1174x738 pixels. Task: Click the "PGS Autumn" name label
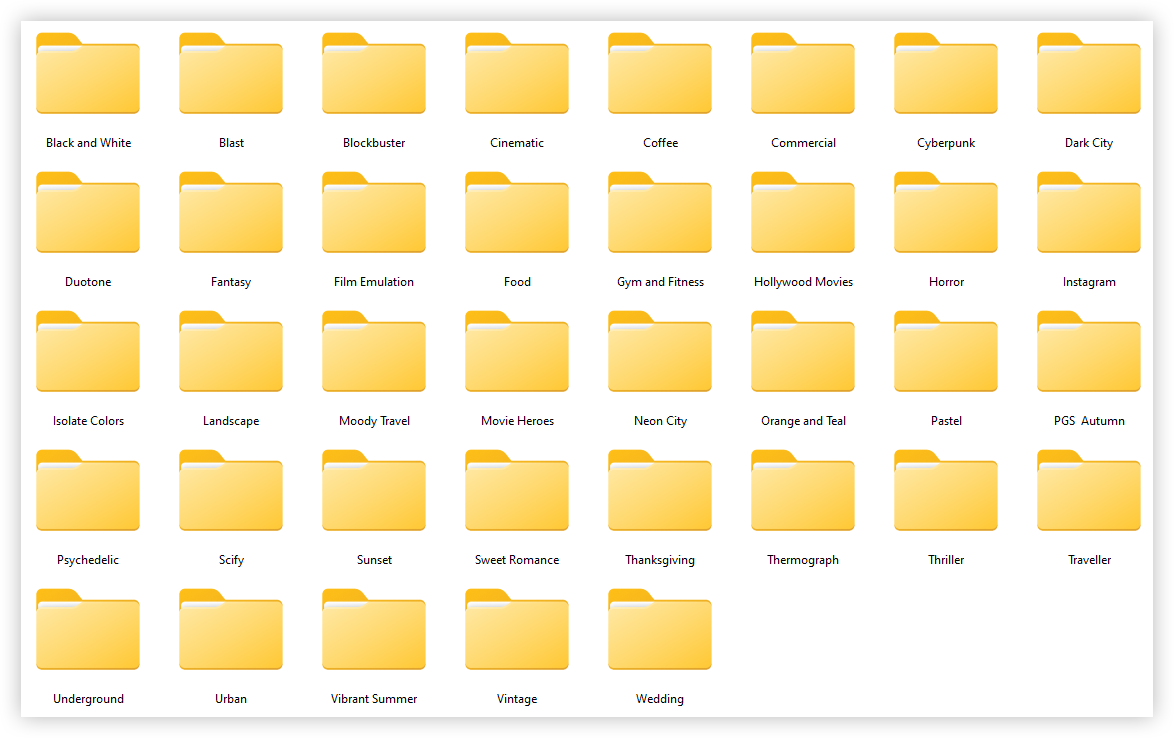(1089, 421)
